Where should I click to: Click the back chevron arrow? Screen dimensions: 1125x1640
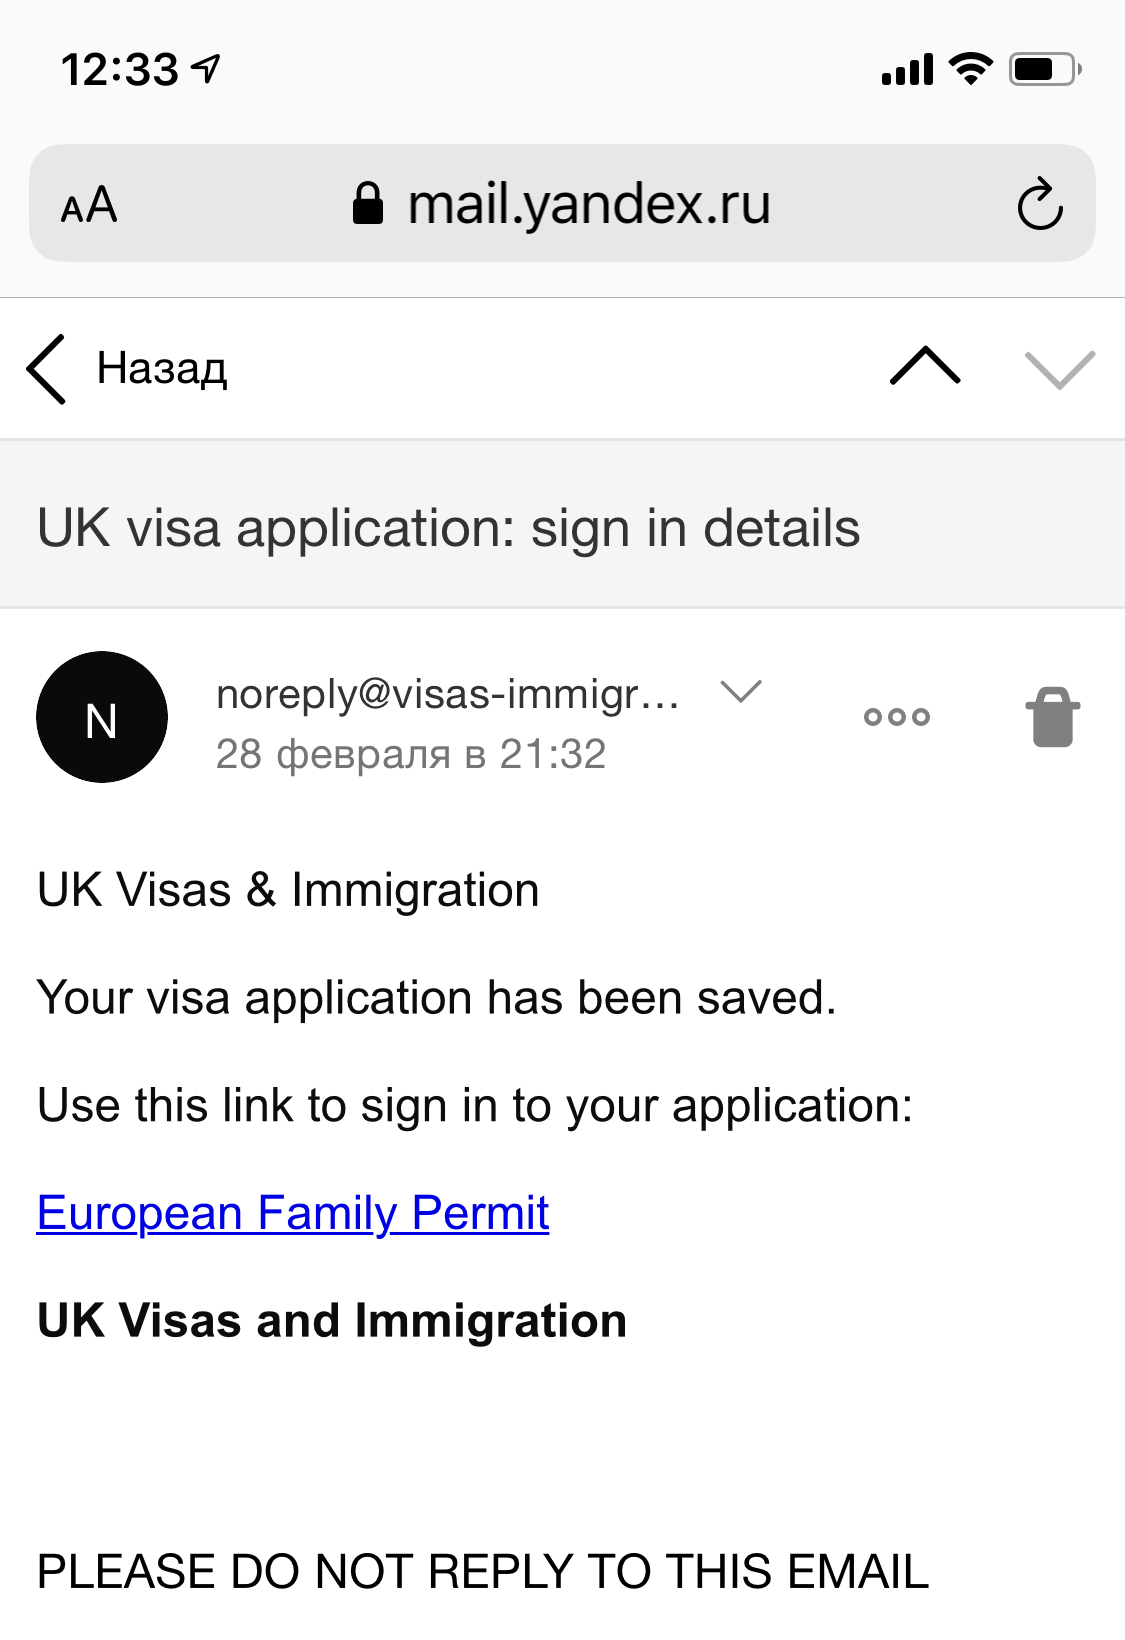click(x=47, y=369)
